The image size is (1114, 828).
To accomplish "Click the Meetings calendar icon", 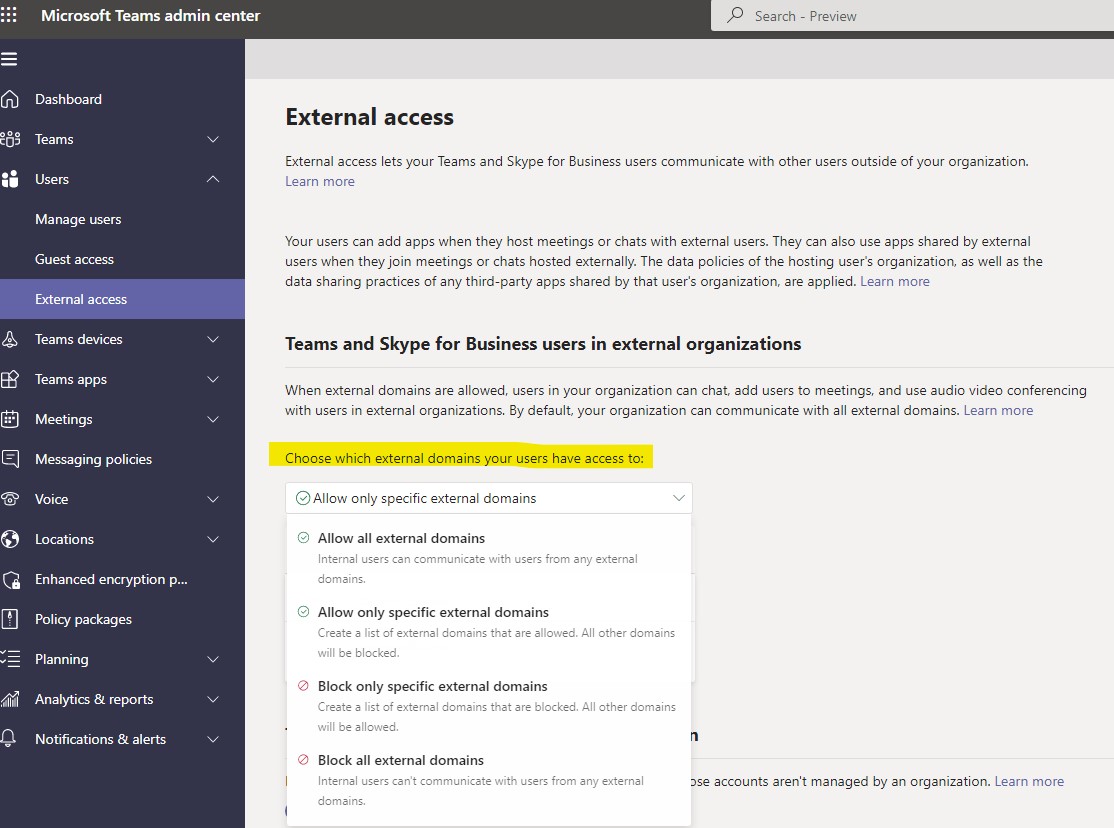I will pyautogui.click(x=10, y=419).
